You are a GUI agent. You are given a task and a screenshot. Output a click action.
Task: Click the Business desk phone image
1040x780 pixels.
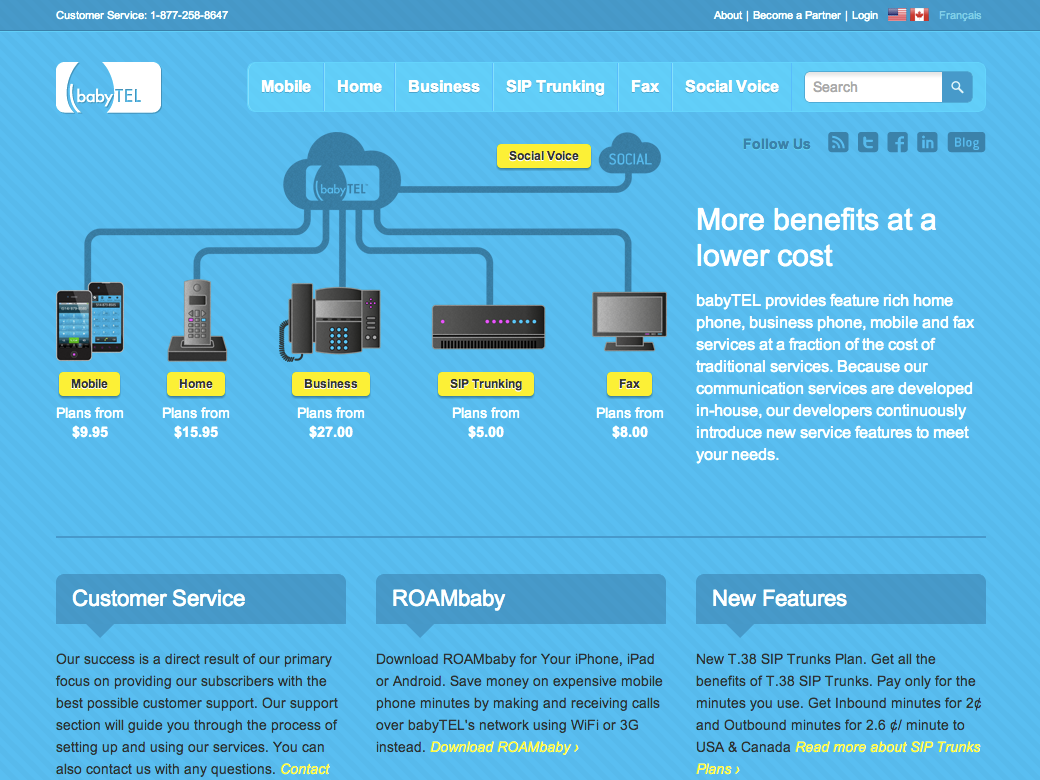330,322
